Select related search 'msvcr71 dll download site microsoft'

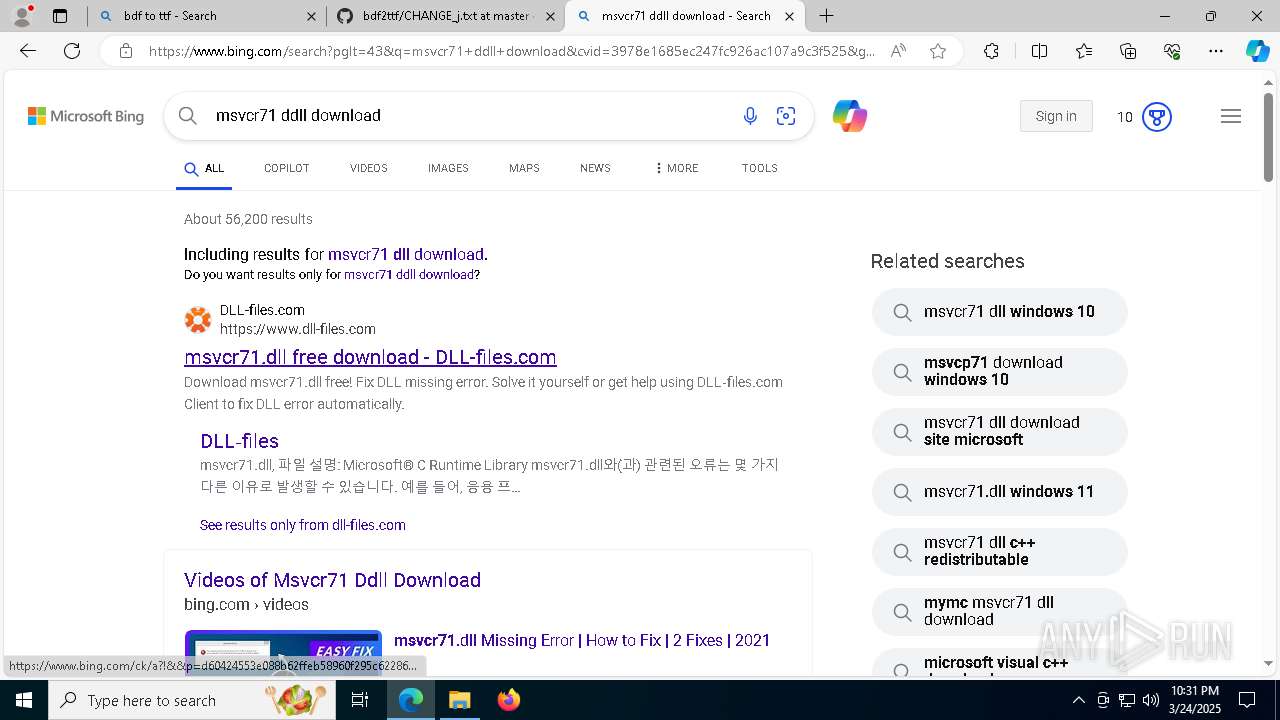1000,431
